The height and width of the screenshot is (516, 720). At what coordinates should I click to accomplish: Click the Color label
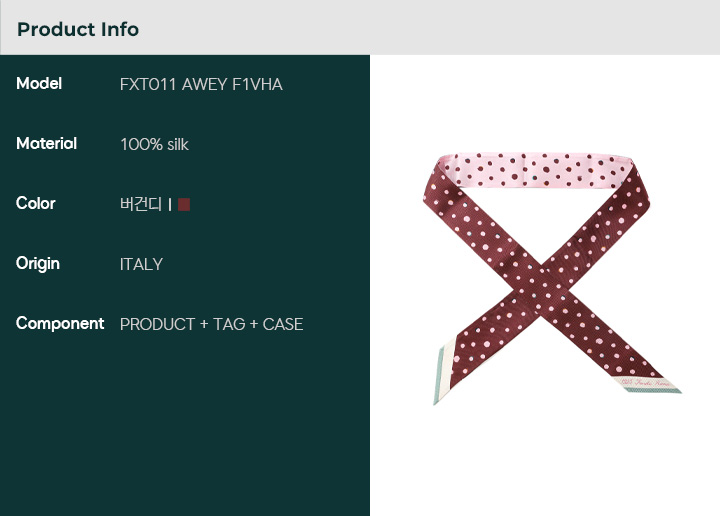[x=36, y=203]
